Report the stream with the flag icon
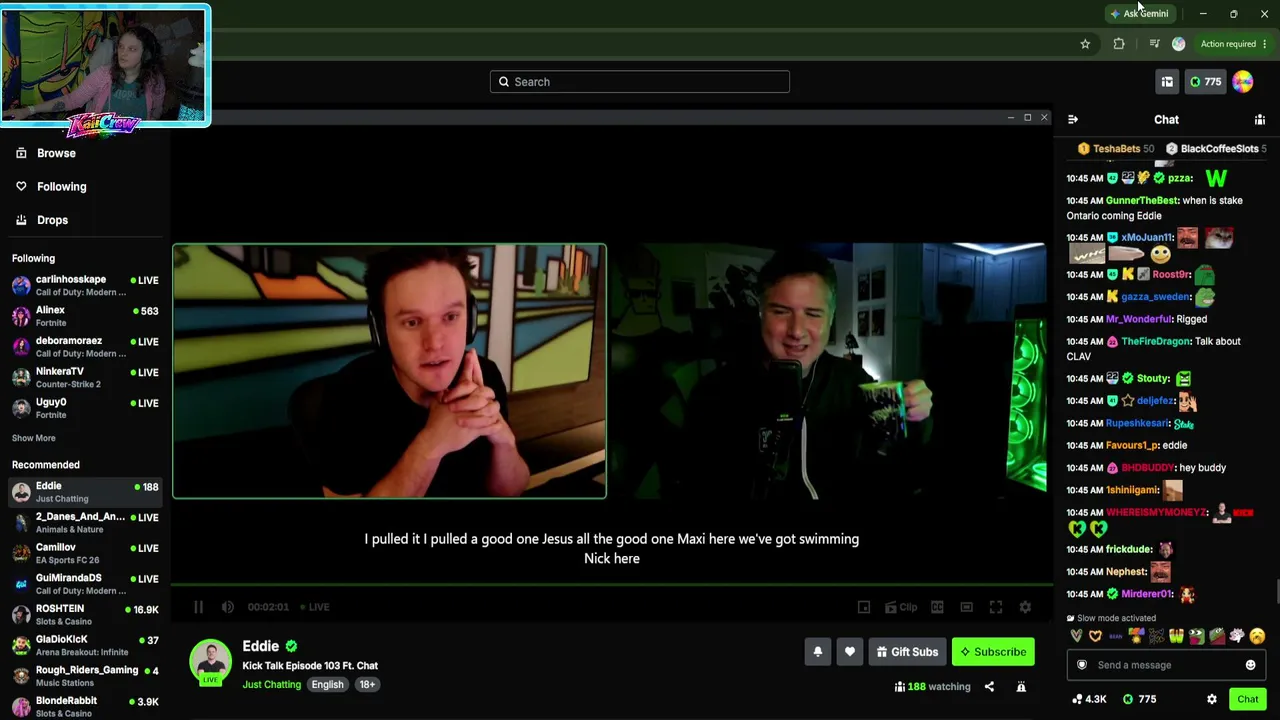This screenshot has height=720, width=1280. [x=1021, y=687]
